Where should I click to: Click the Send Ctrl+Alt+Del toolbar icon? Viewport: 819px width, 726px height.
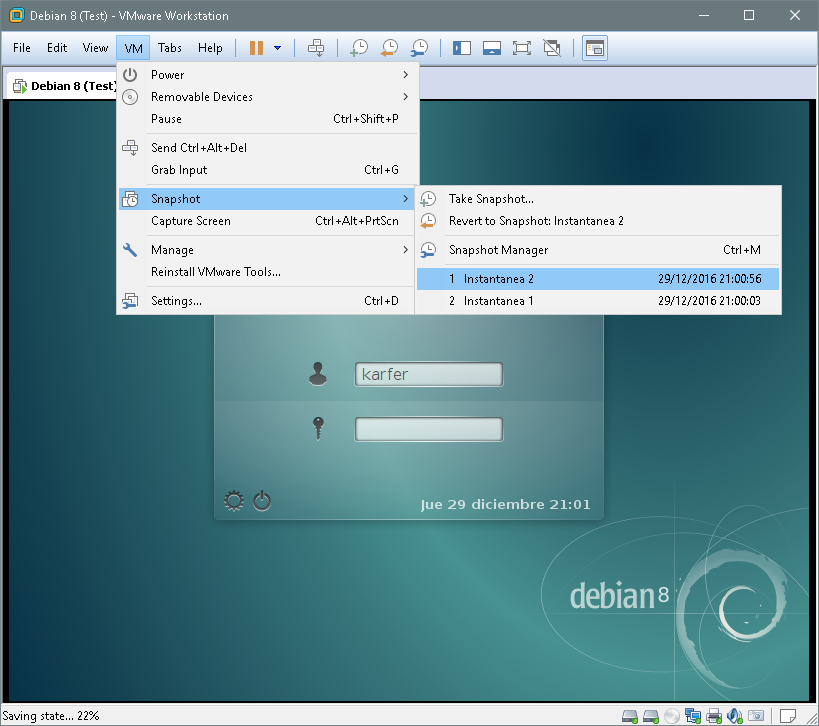[316, 48]
